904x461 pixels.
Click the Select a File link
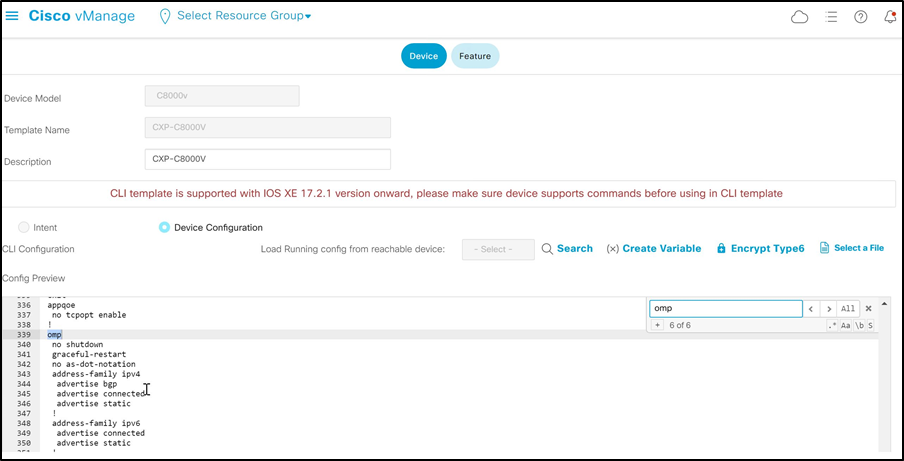pos(859,248)
